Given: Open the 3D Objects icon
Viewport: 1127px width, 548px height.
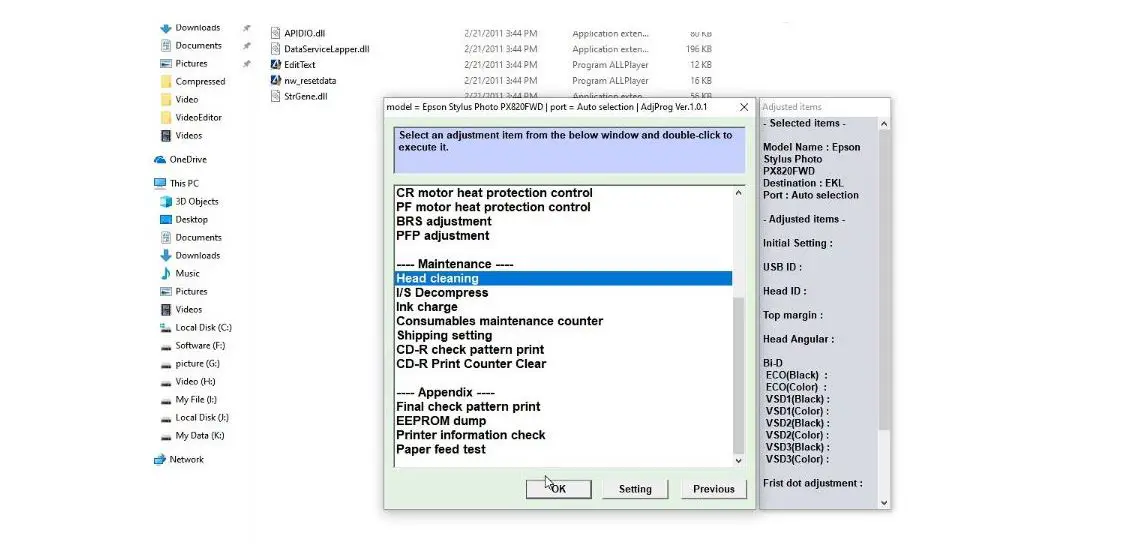Looking at the screenshot, I should tap(166, 202).
